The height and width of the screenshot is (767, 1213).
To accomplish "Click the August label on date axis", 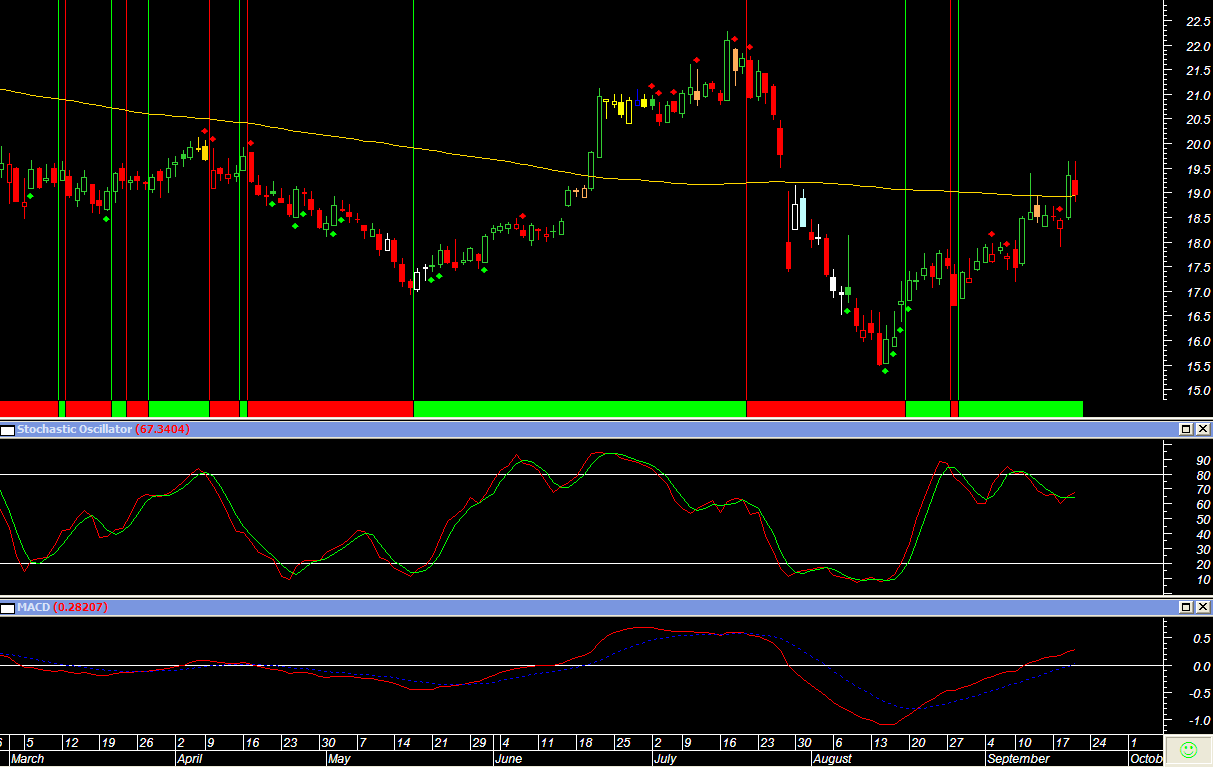I will 832,759.
